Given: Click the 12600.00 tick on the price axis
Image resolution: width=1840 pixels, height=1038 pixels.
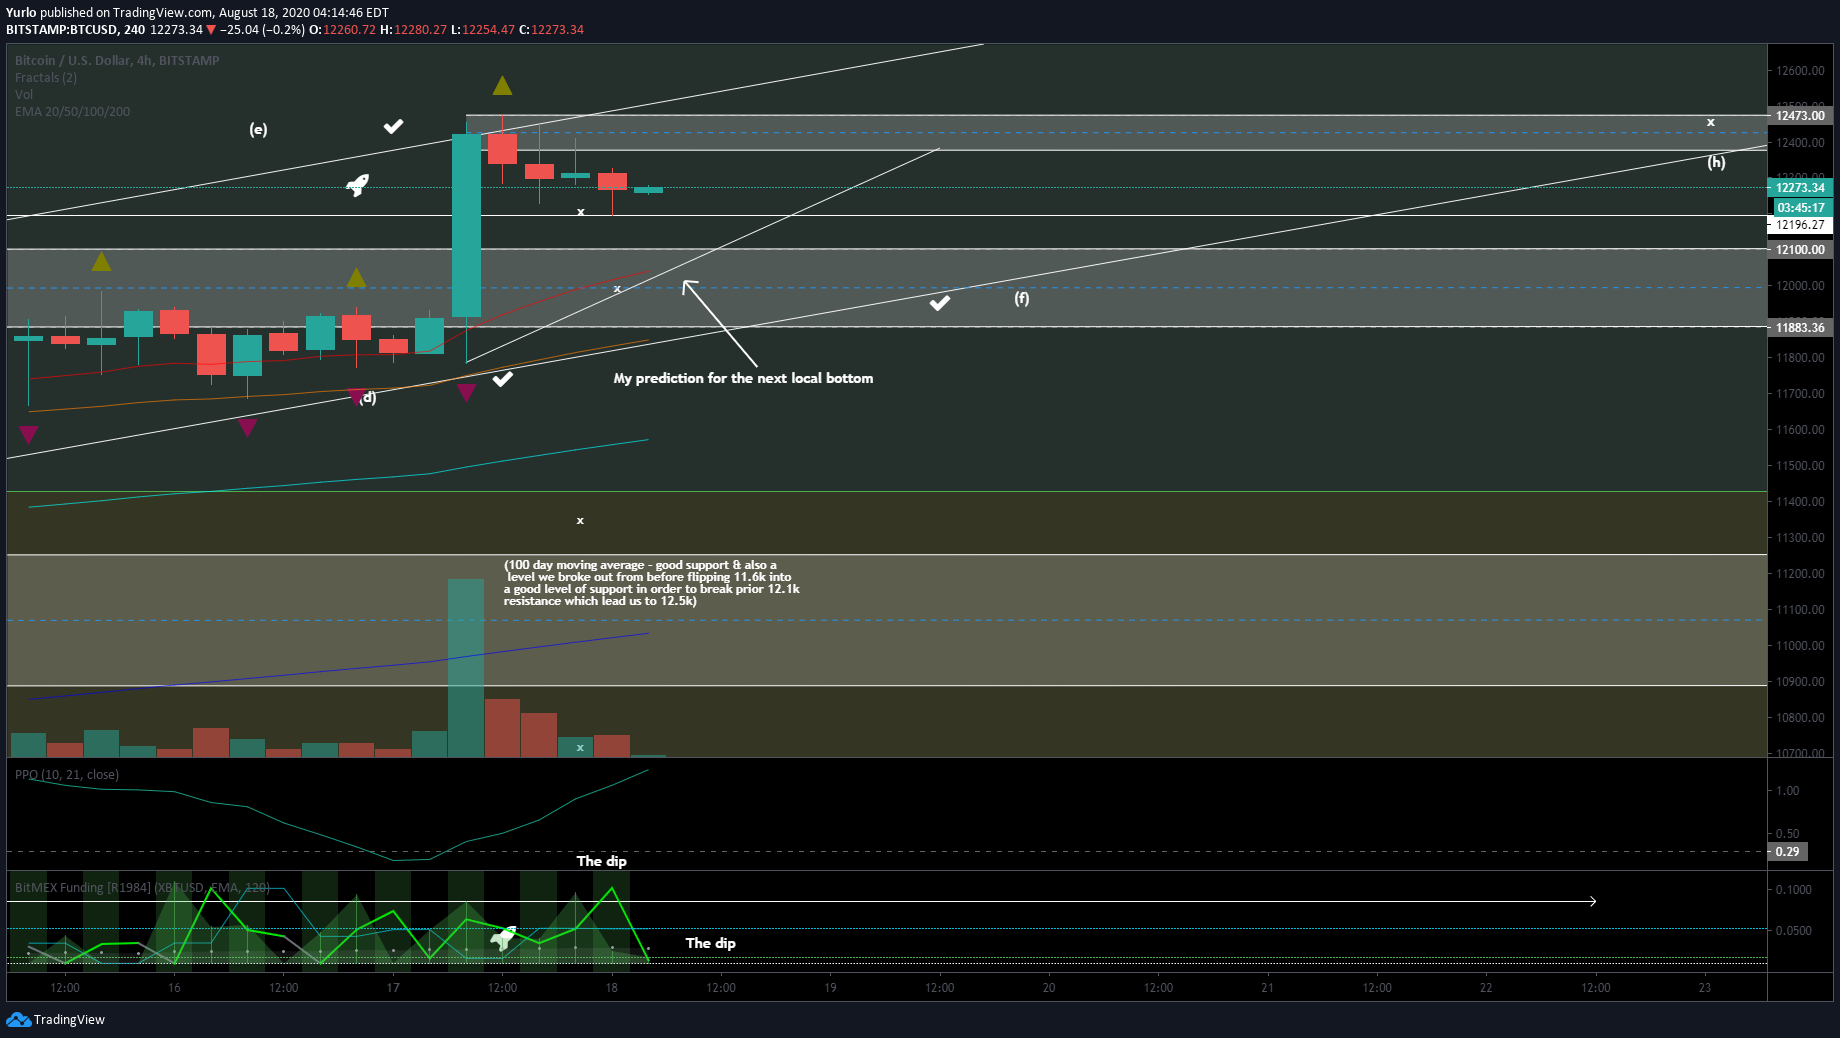Looking at the screenshot, I should coord(1800,70).
